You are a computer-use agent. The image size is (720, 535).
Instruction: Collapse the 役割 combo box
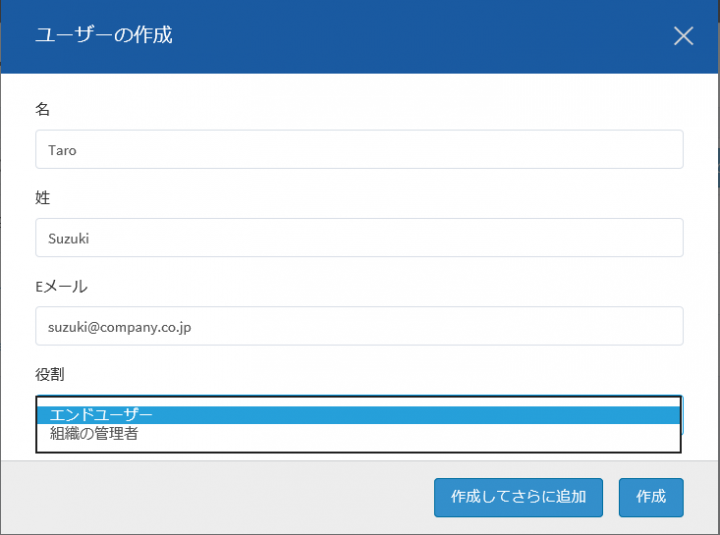[x=358, y=399]
